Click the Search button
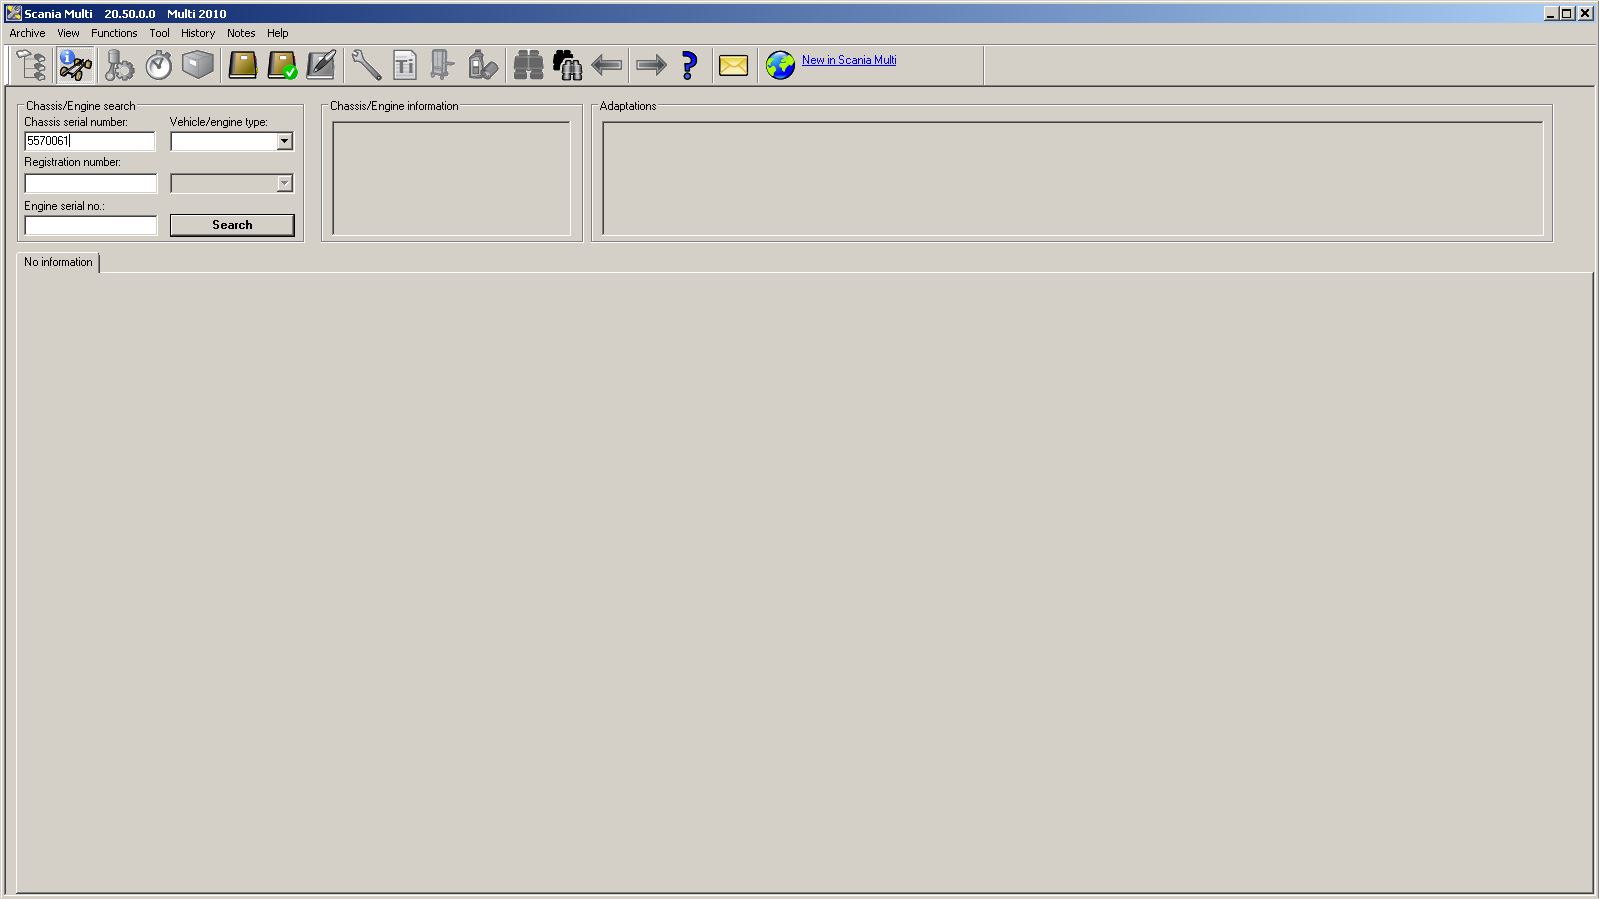Screen dimensions: 1599x899 click(232, 225)
